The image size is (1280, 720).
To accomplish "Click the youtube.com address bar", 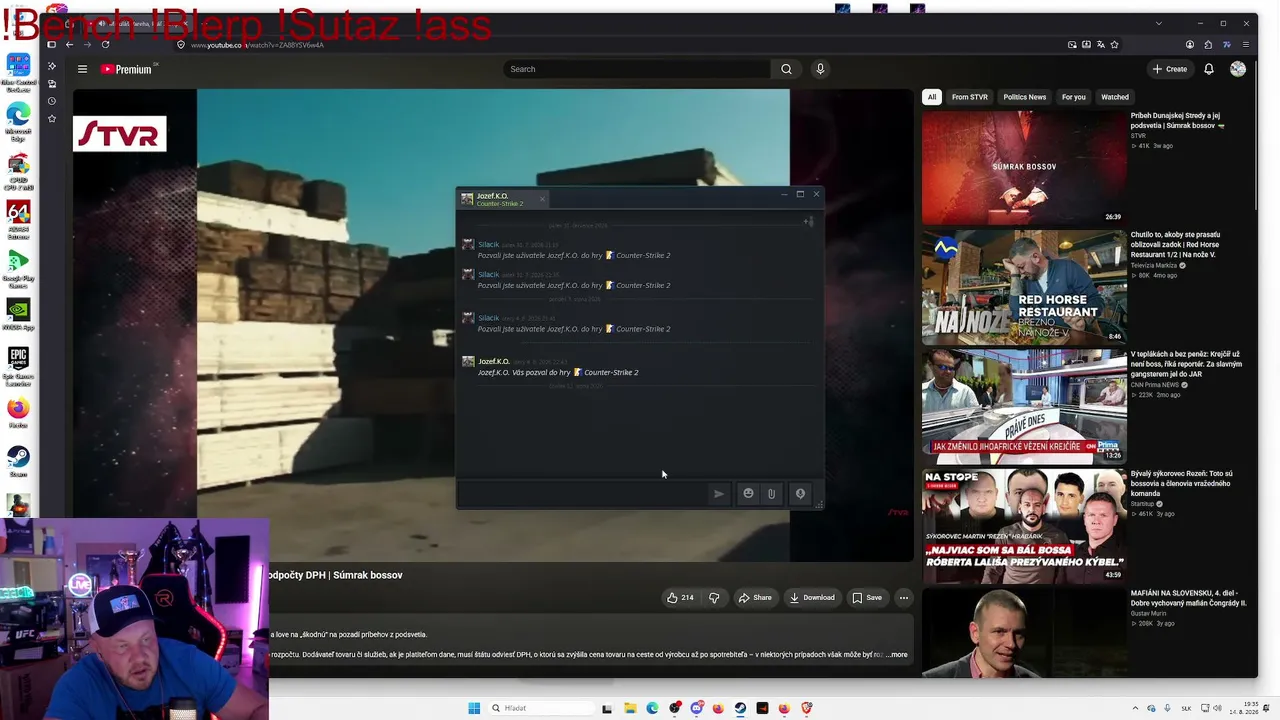I will coord(620,45).
